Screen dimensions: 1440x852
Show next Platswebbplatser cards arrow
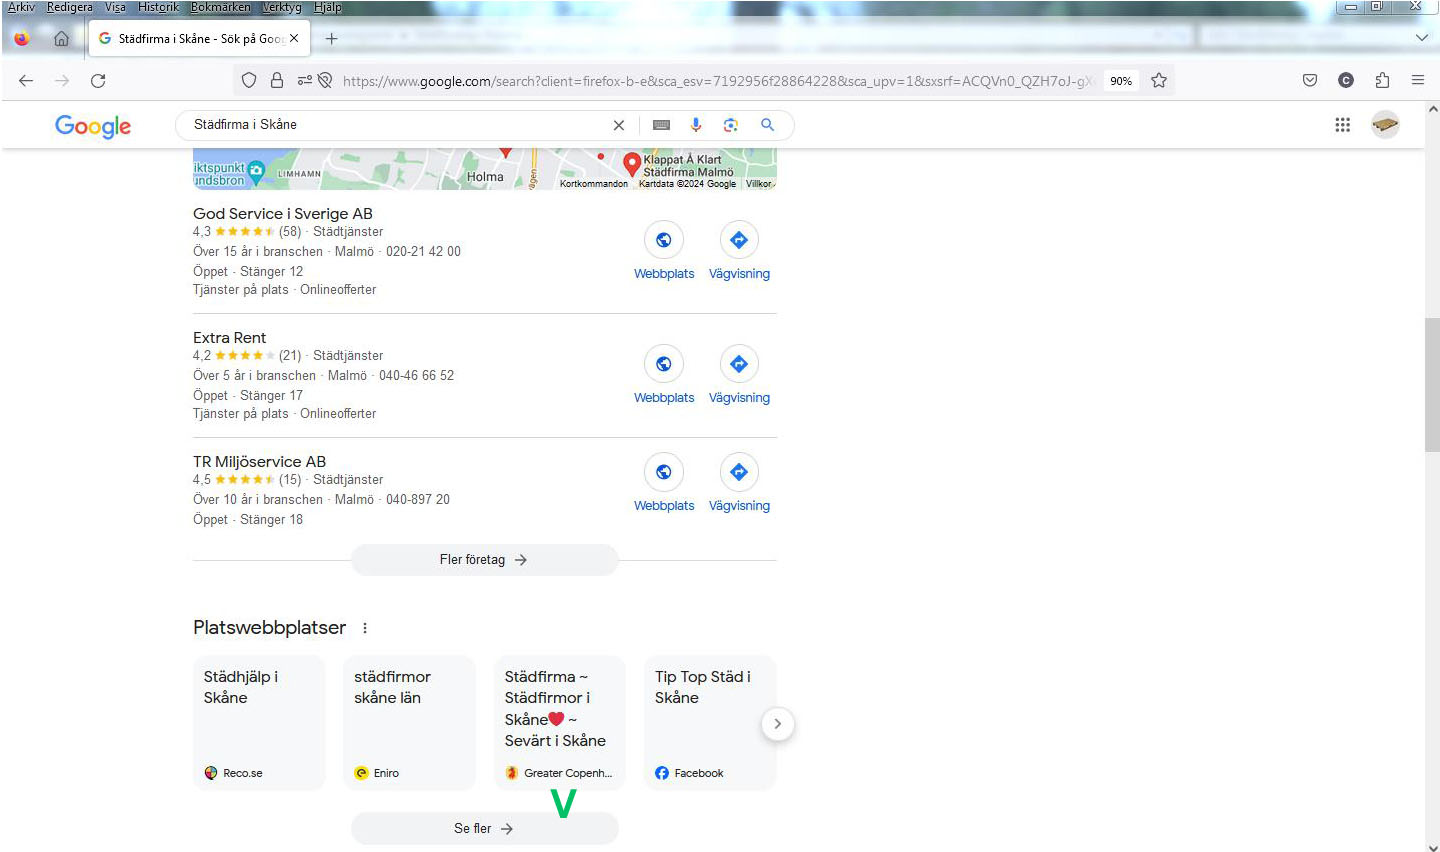click(x=778, y=724)
